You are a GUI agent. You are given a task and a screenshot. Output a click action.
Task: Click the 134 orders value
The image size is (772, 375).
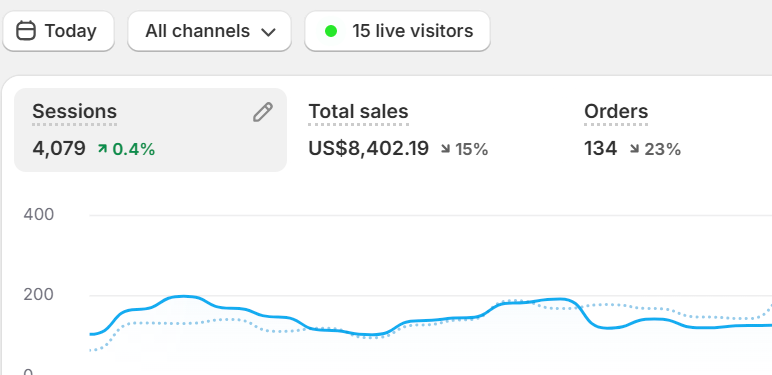[601, 148]
